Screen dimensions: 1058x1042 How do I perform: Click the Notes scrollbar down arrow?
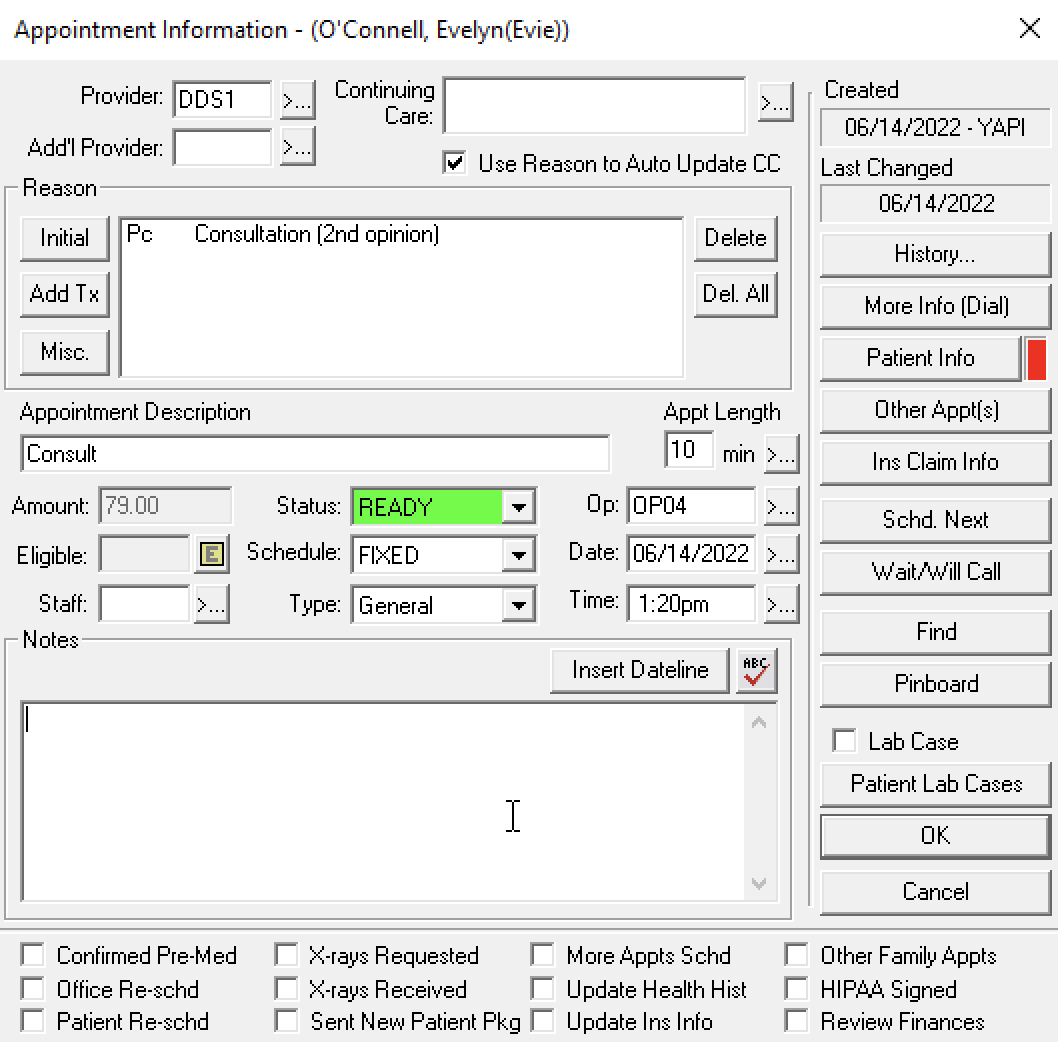coord(760,883)
